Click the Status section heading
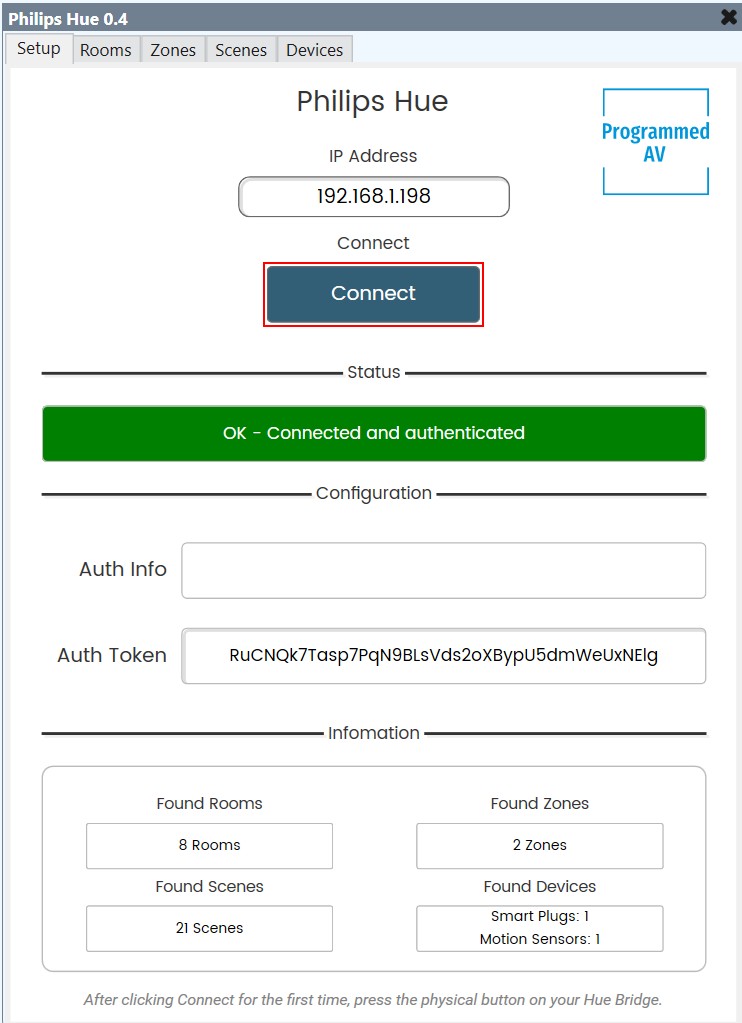Image resolution: width=742 pixels, height=1023 pixels. (374, 373)
